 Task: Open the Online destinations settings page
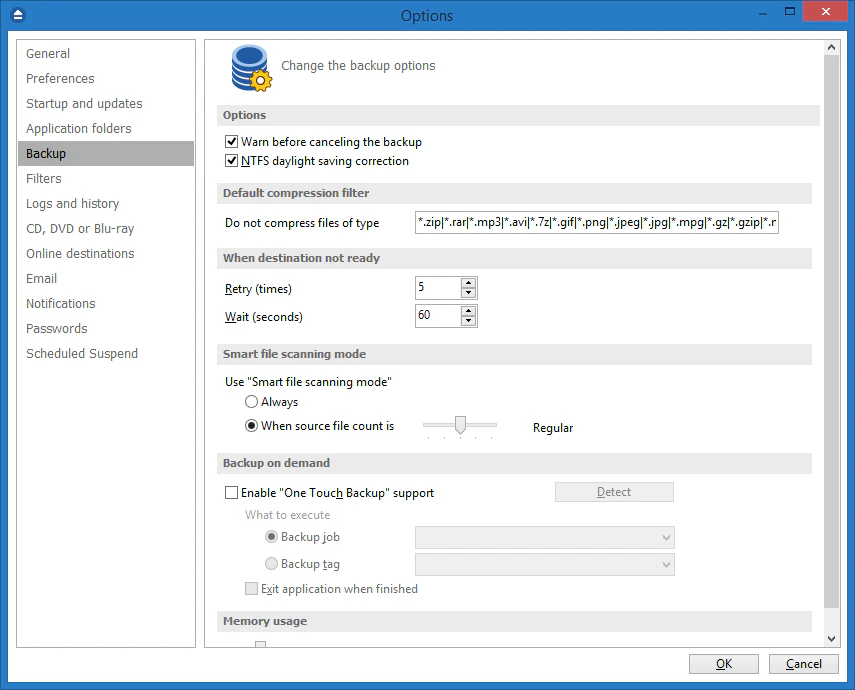[x=80, y=253]
